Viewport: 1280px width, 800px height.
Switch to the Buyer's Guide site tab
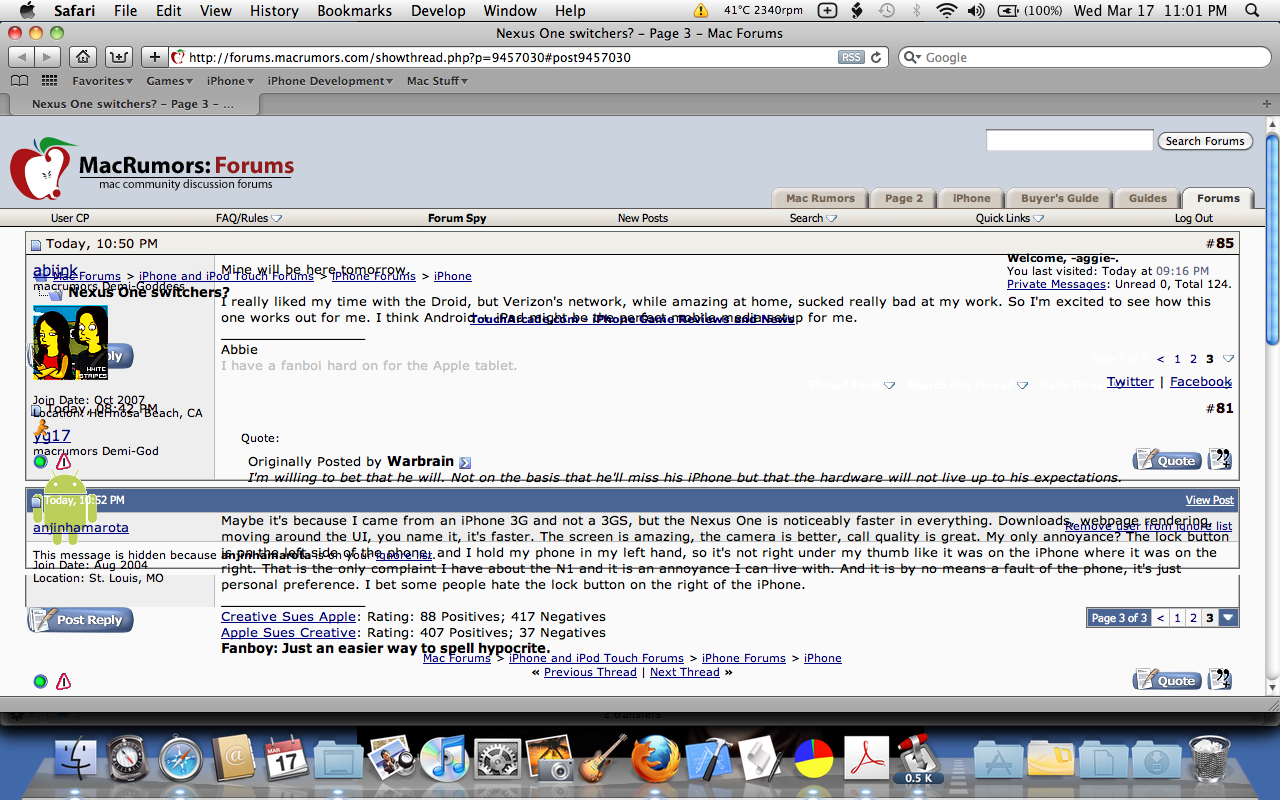tap(1059, 198)
